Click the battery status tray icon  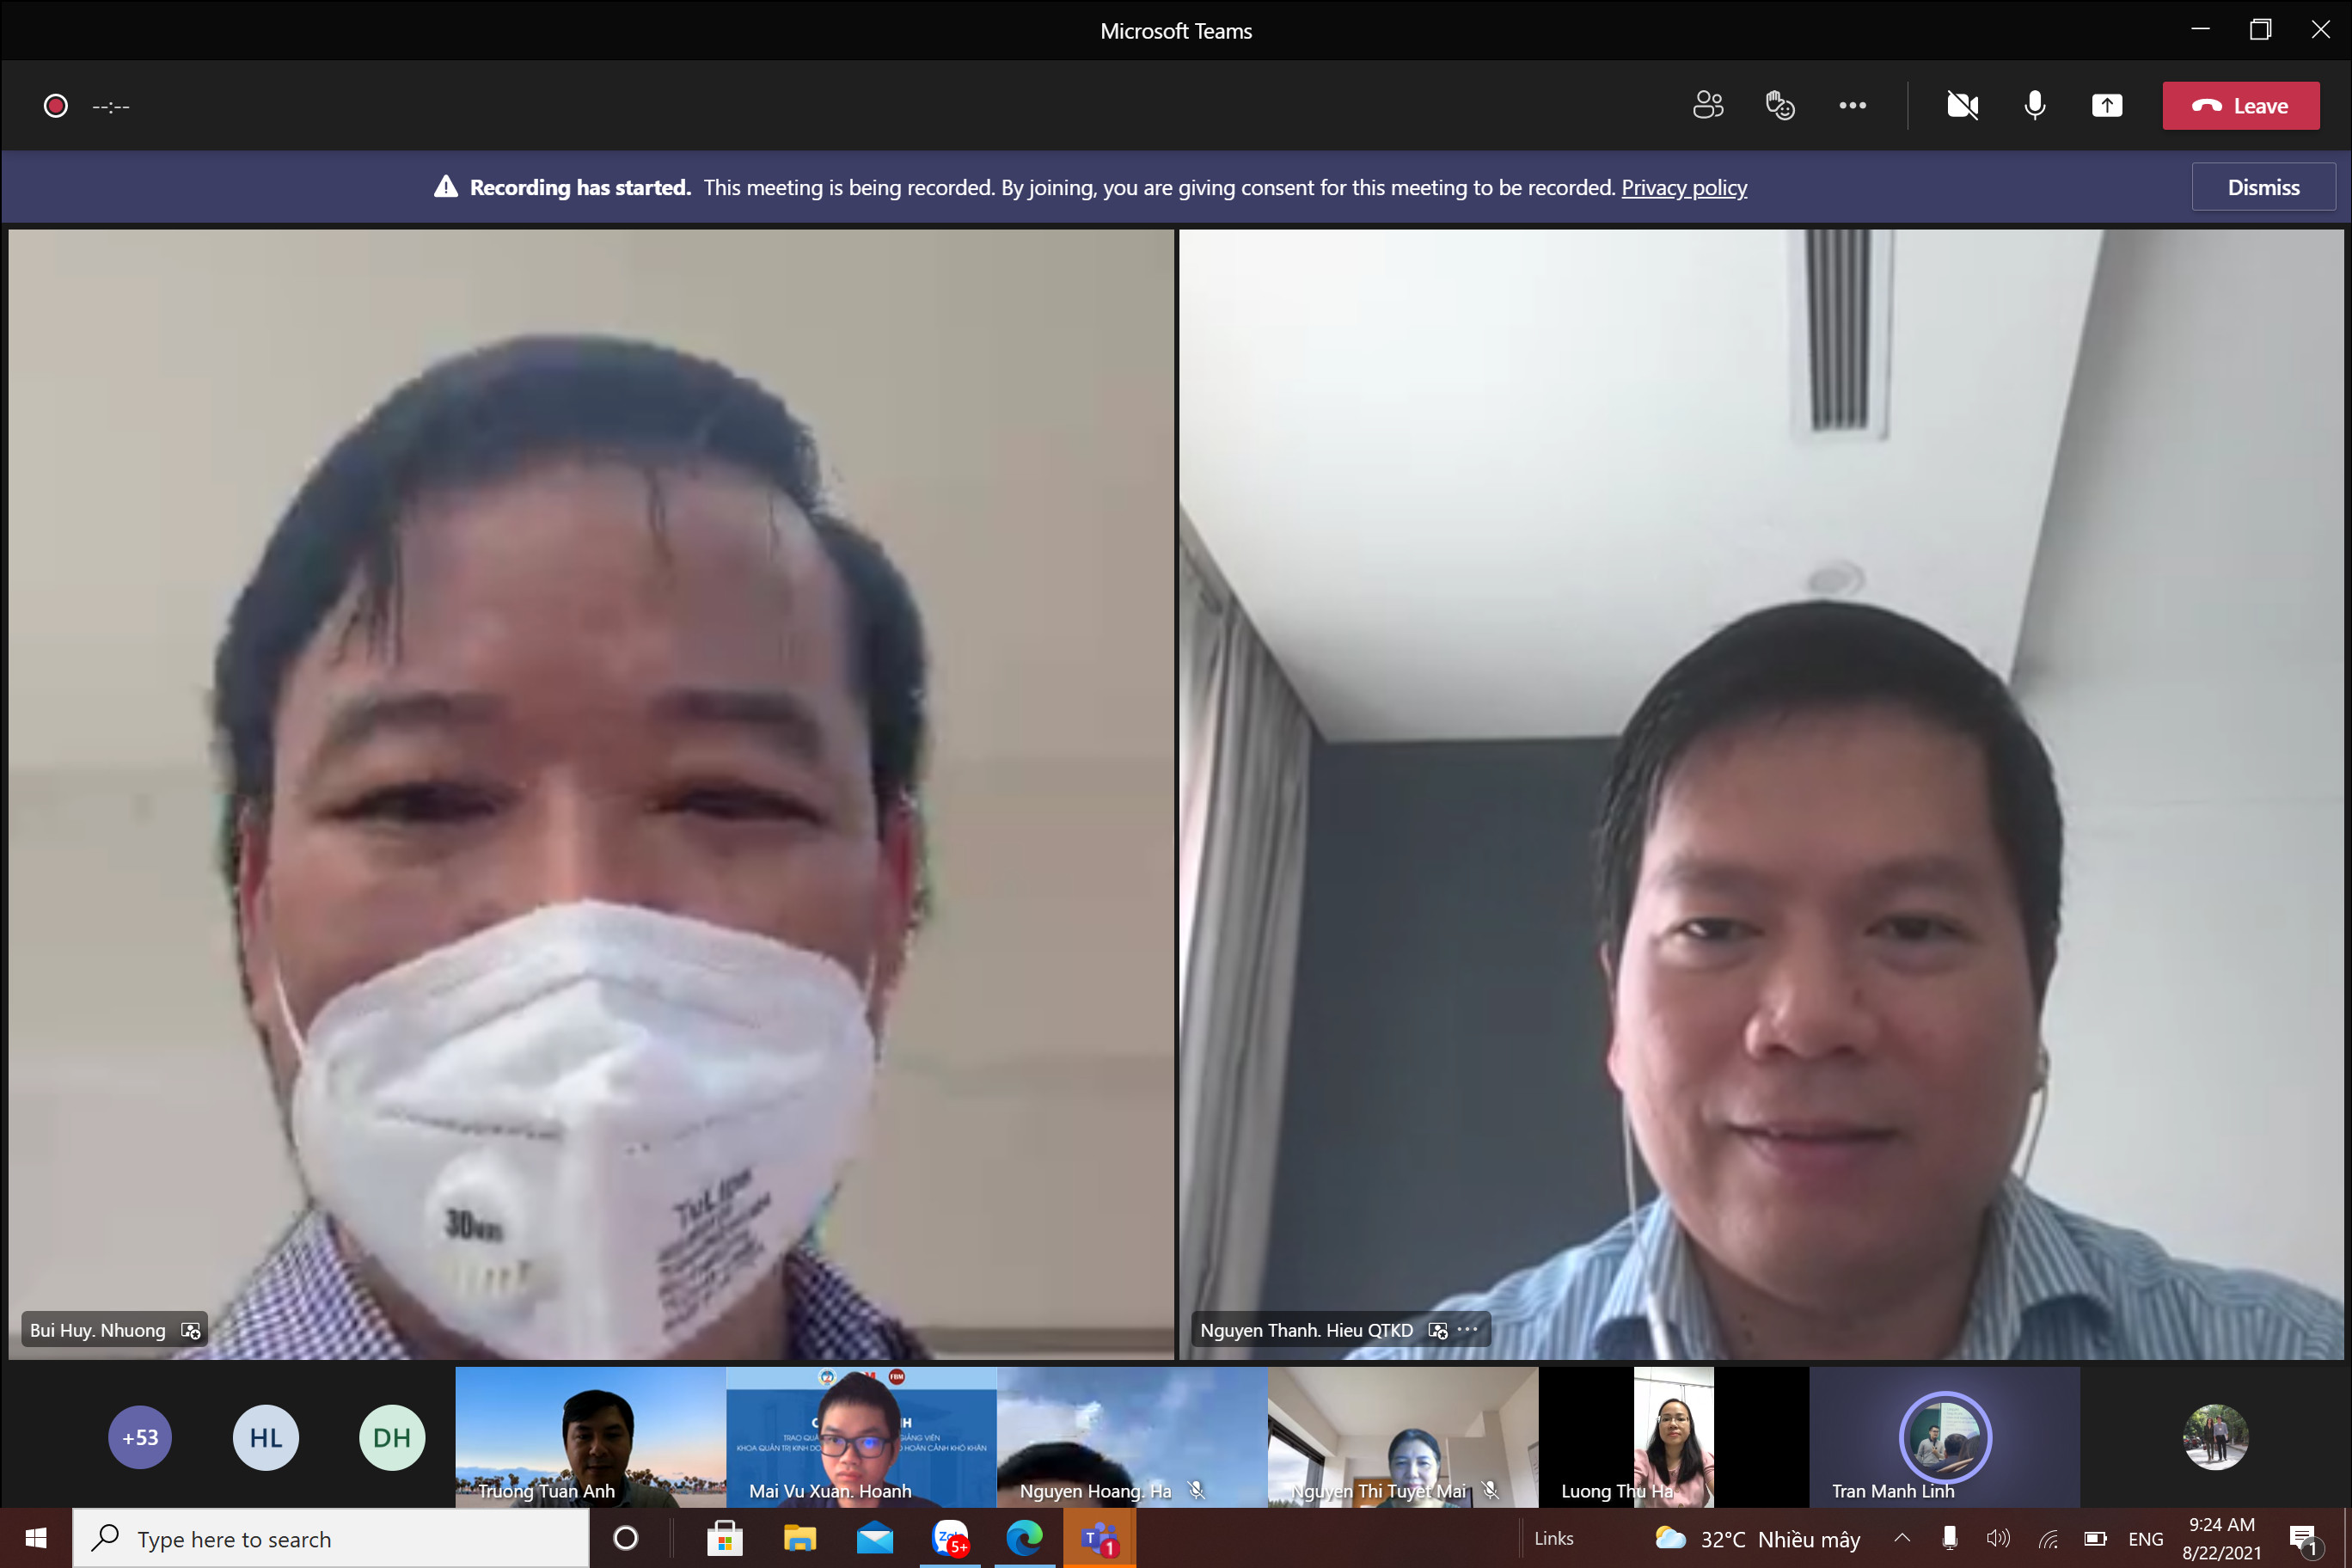[x=2095, y=1538]
